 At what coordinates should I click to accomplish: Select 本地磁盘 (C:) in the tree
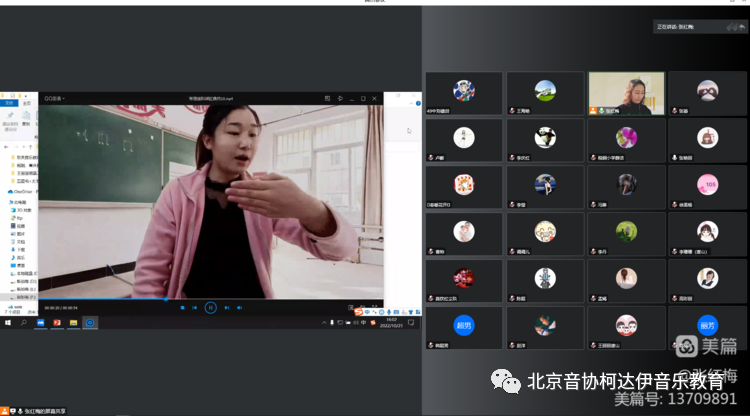click(x=23, y=274)
